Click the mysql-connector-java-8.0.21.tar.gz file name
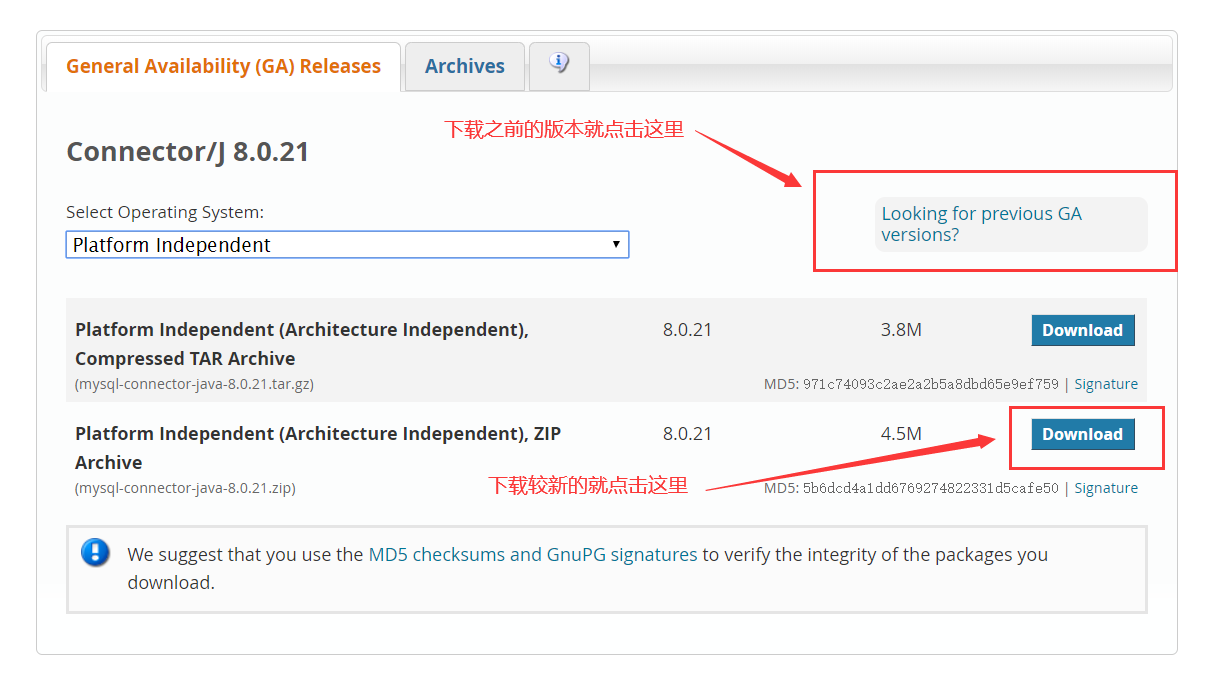 (193, 383)
